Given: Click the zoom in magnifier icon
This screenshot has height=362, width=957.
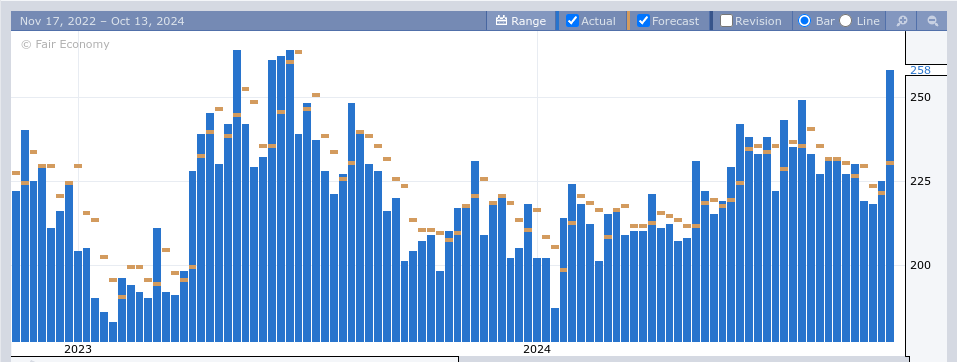Looking at the screenshot, I should click(901, 21).
